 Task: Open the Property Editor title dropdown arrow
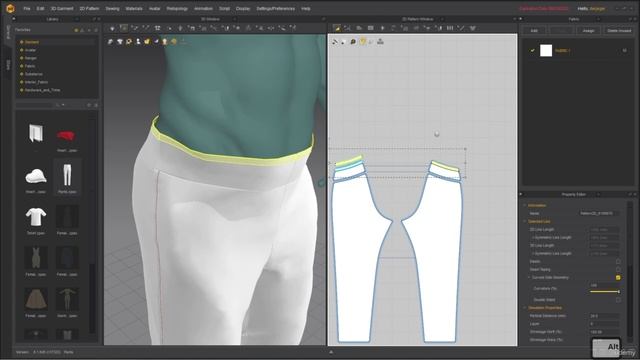point(598,194)
